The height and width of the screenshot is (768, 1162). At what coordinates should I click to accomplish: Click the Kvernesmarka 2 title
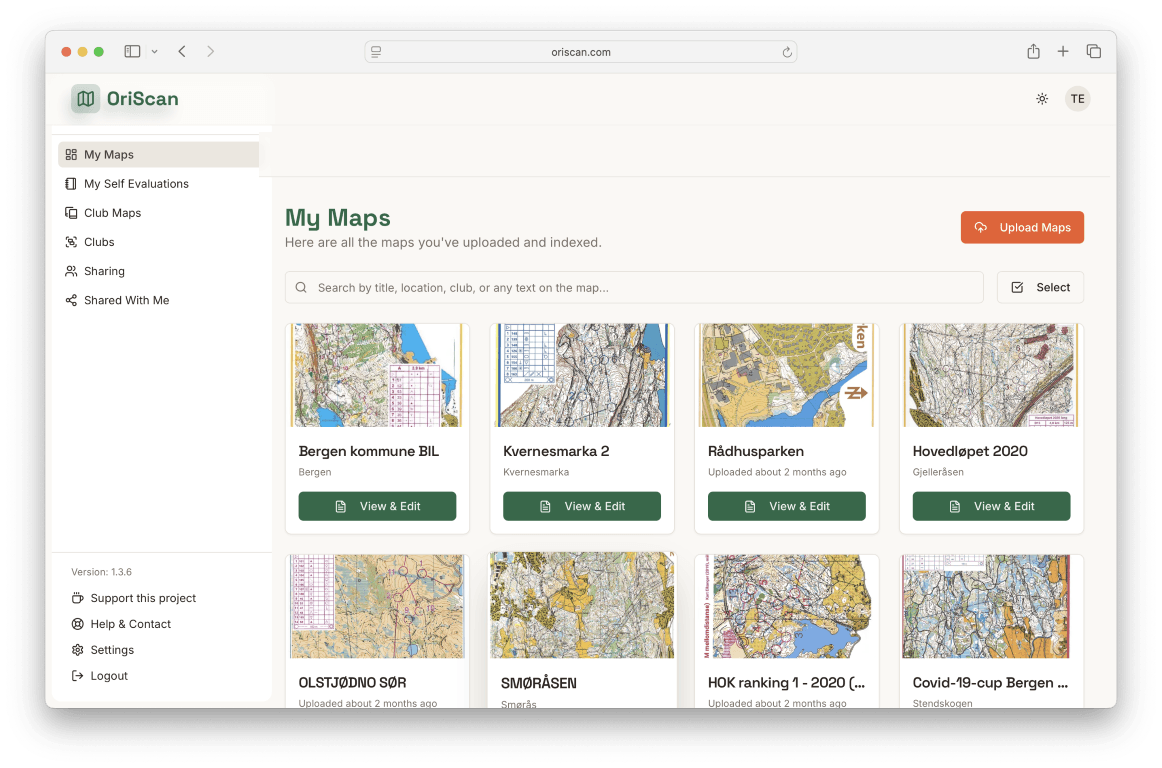click(x=556, y=451)
